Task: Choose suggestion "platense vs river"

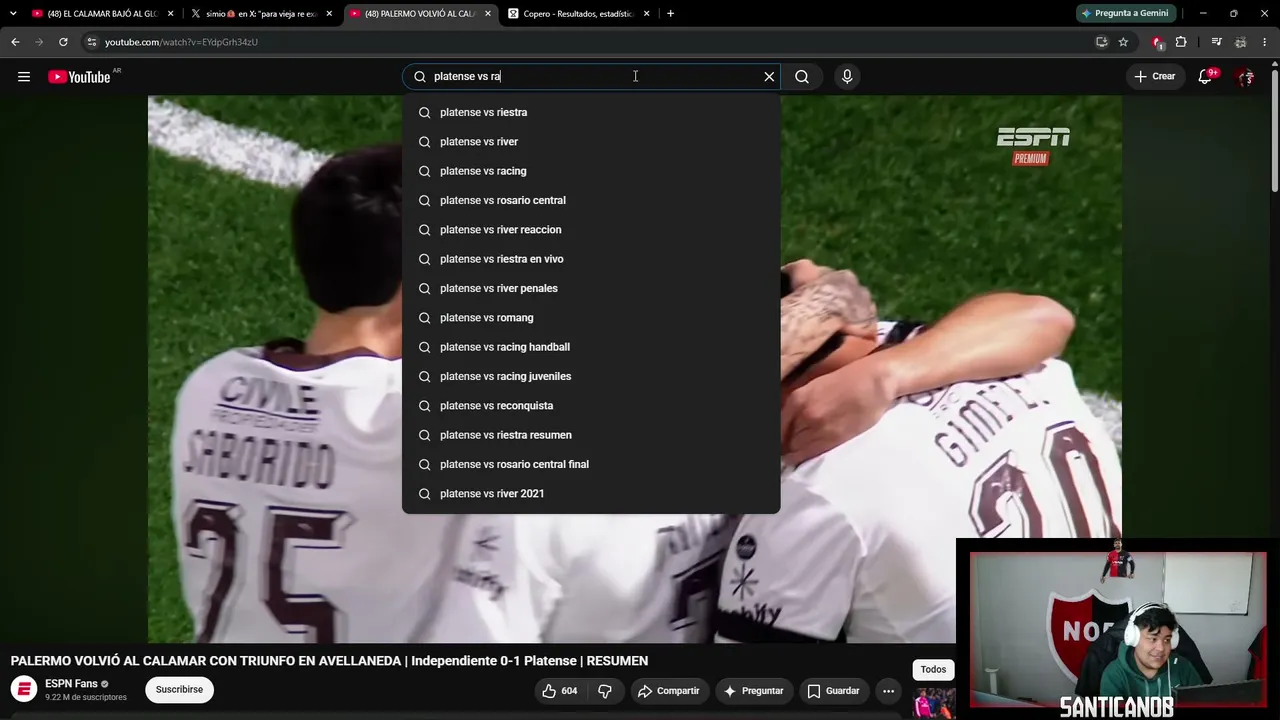Action: 591,142
